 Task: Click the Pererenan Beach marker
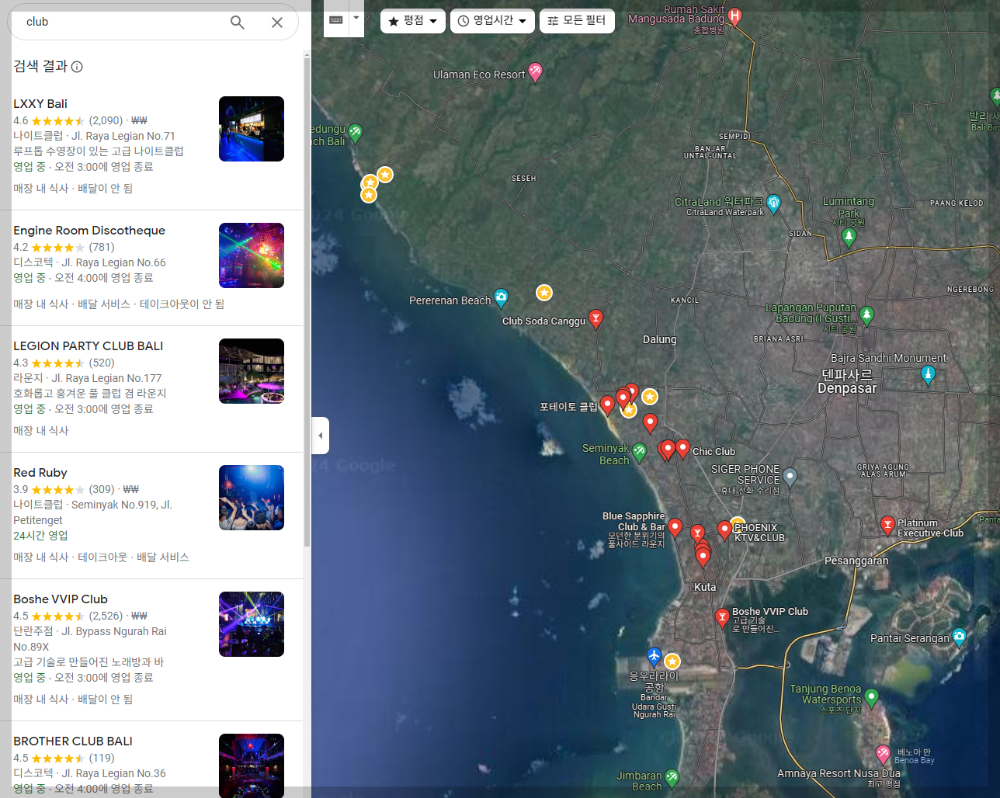(501, 297)
